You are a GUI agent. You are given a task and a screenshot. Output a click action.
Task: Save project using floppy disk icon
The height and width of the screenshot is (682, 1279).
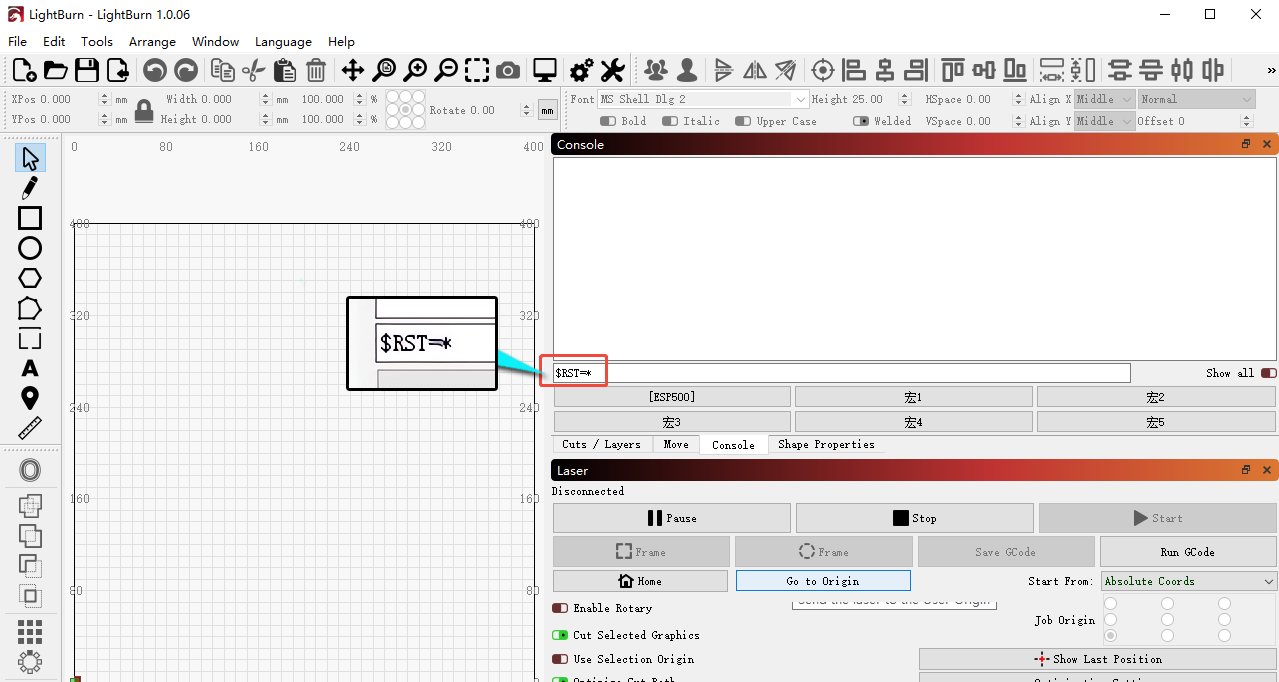pos(87,70)
